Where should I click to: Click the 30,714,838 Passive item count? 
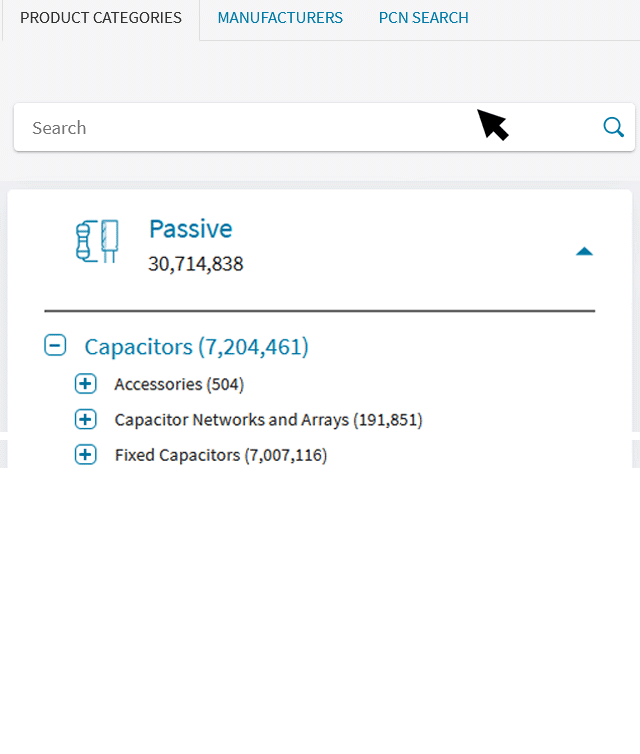(196, 264)
